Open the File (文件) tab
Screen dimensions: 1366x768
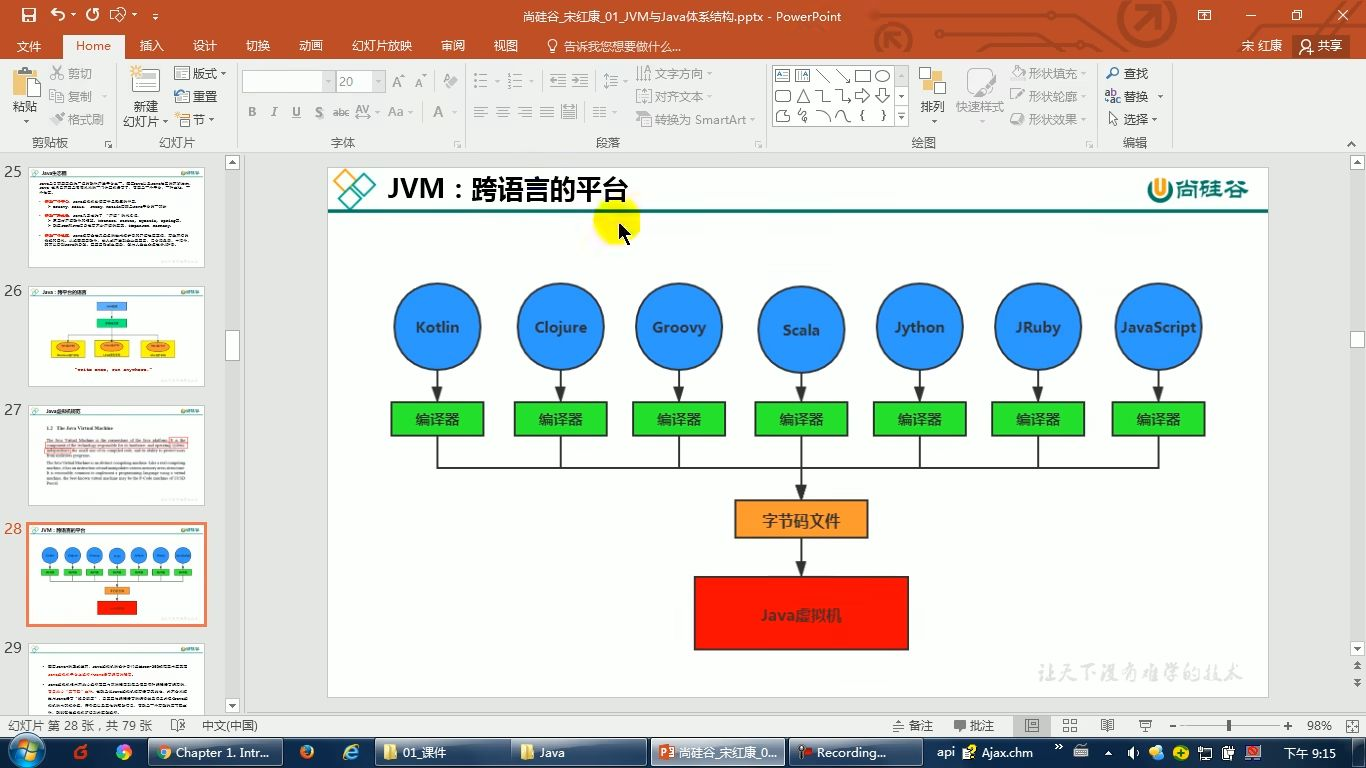click(29, 46)
